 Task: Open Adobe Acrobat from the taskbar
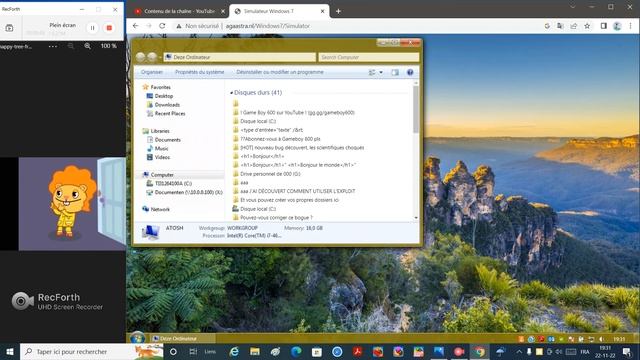(x=358, y=351)
